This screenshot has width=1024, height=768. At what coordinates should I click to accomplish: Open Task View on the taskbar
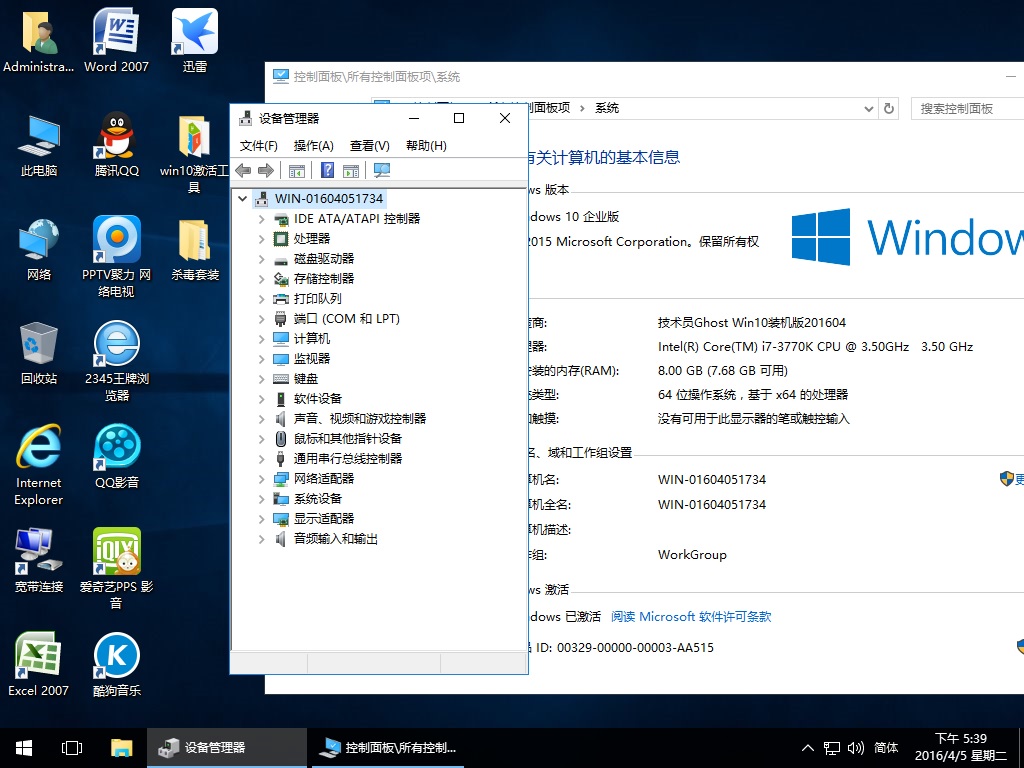click(x=72, y=748)
